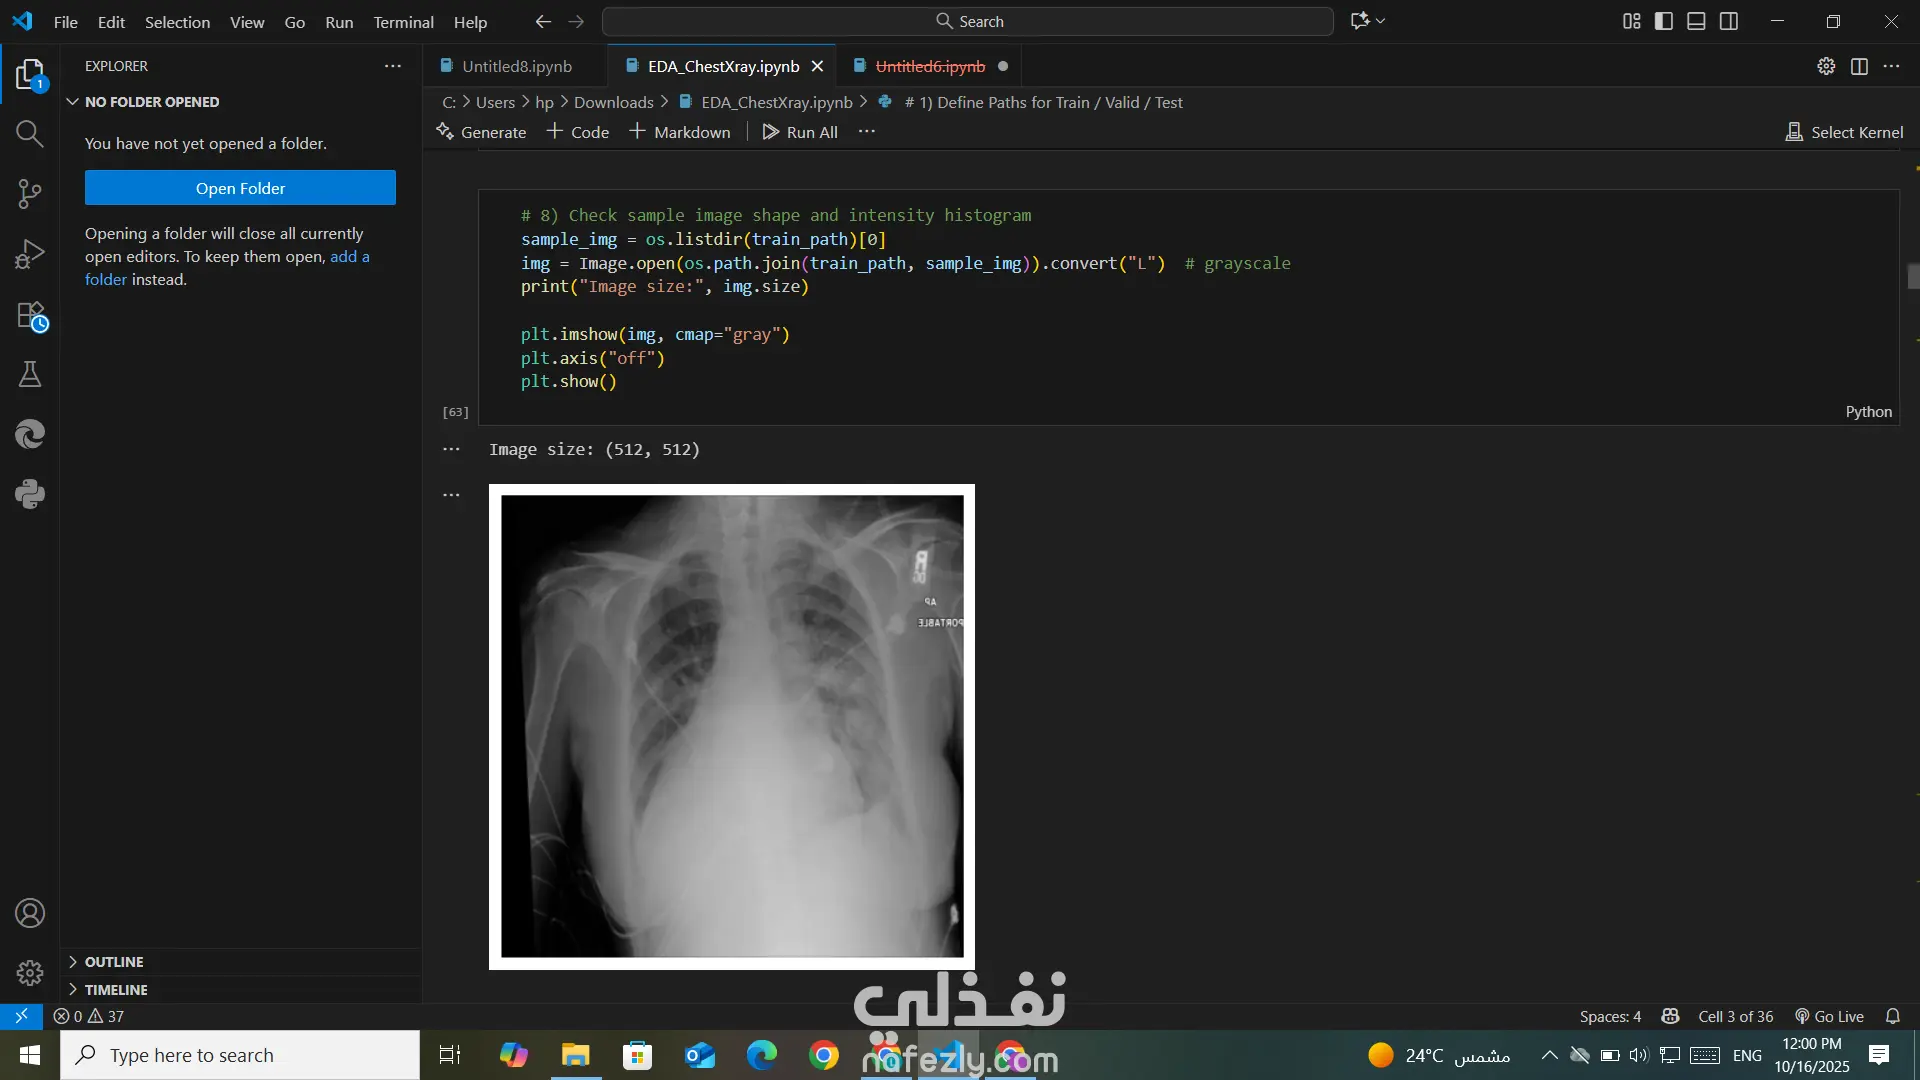Toggle the bottom Panel layout

[x=1696, y=21]
